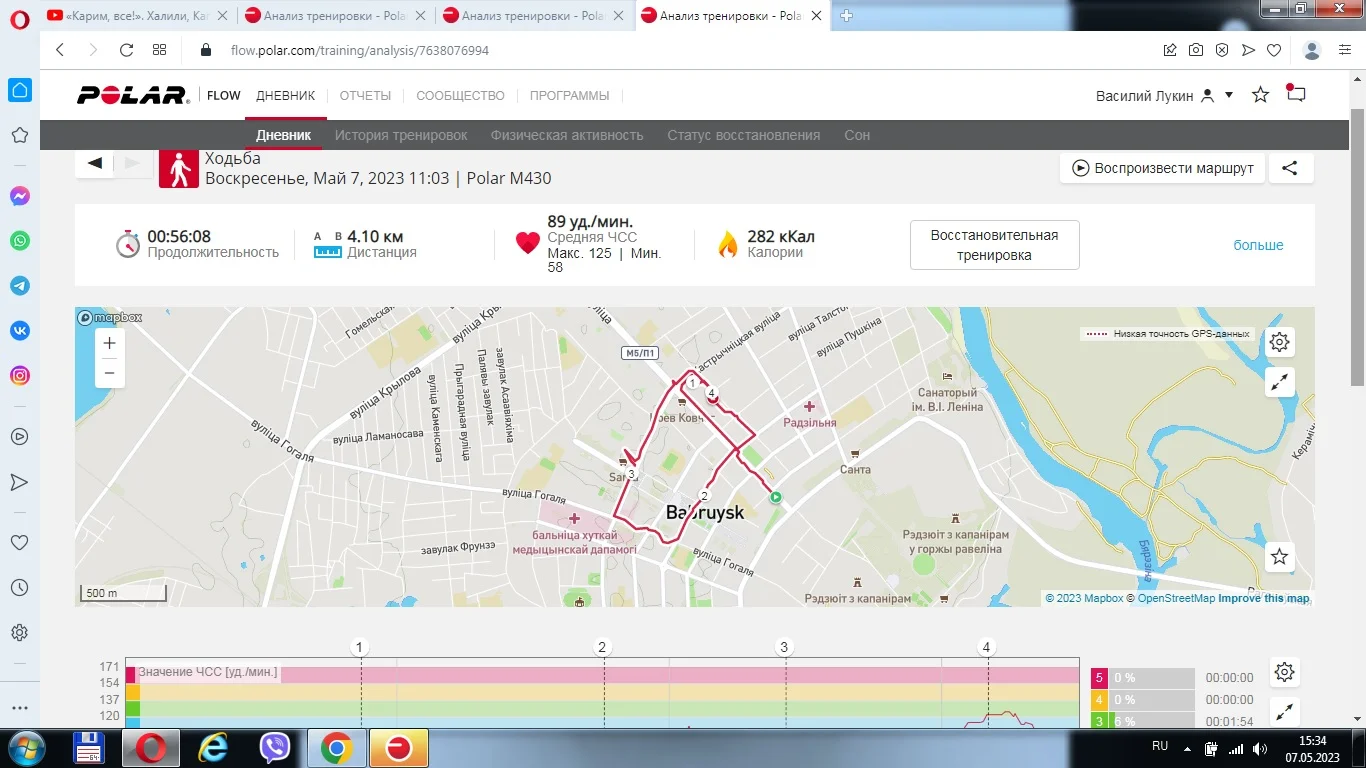Go back with browser back arrow

pos(60,50)
